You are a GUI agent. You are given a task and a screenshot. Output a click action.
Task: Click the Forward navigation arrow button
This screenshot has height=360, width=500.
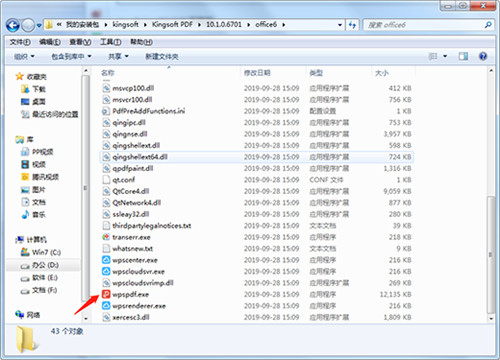tap(28, 25)
